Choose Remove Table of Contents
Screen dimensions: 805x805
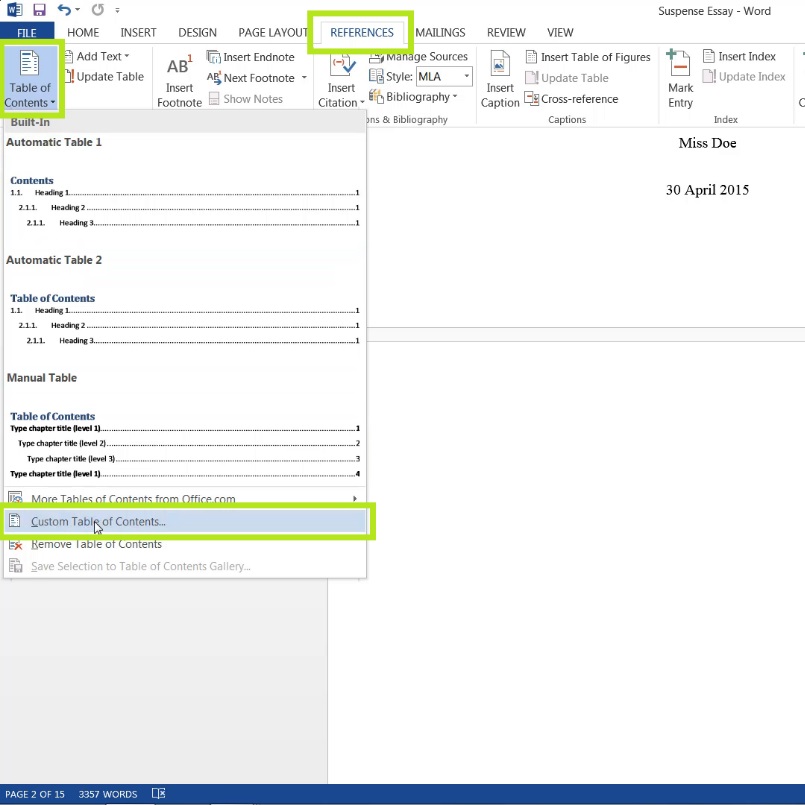pos(184,544)
